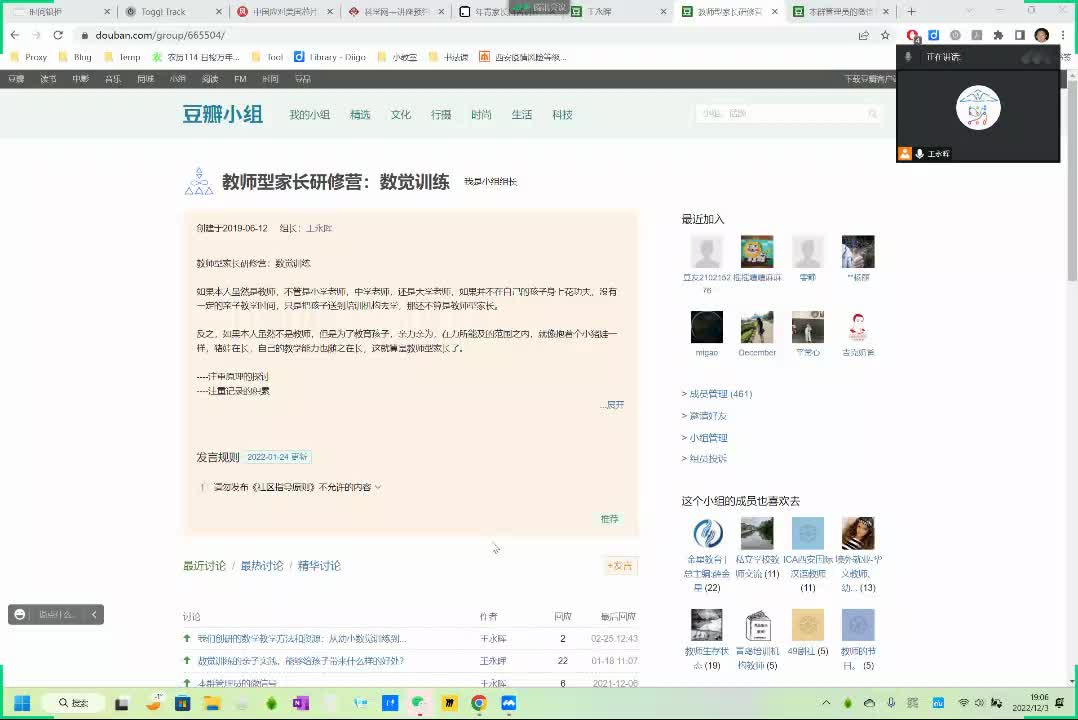
Task: Open the Library - Diigo bookmark
Action: (330, 57)
